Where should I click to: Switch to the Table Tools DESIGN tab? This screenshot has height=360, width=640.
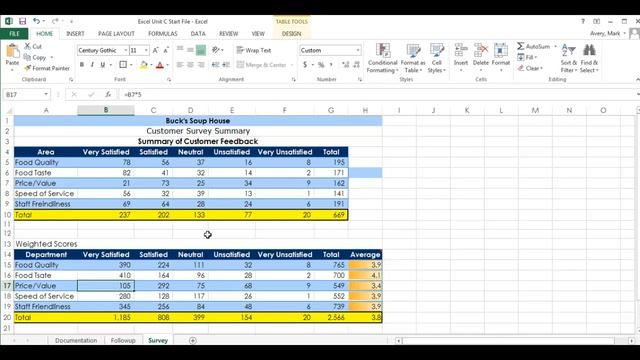point(291,33)
